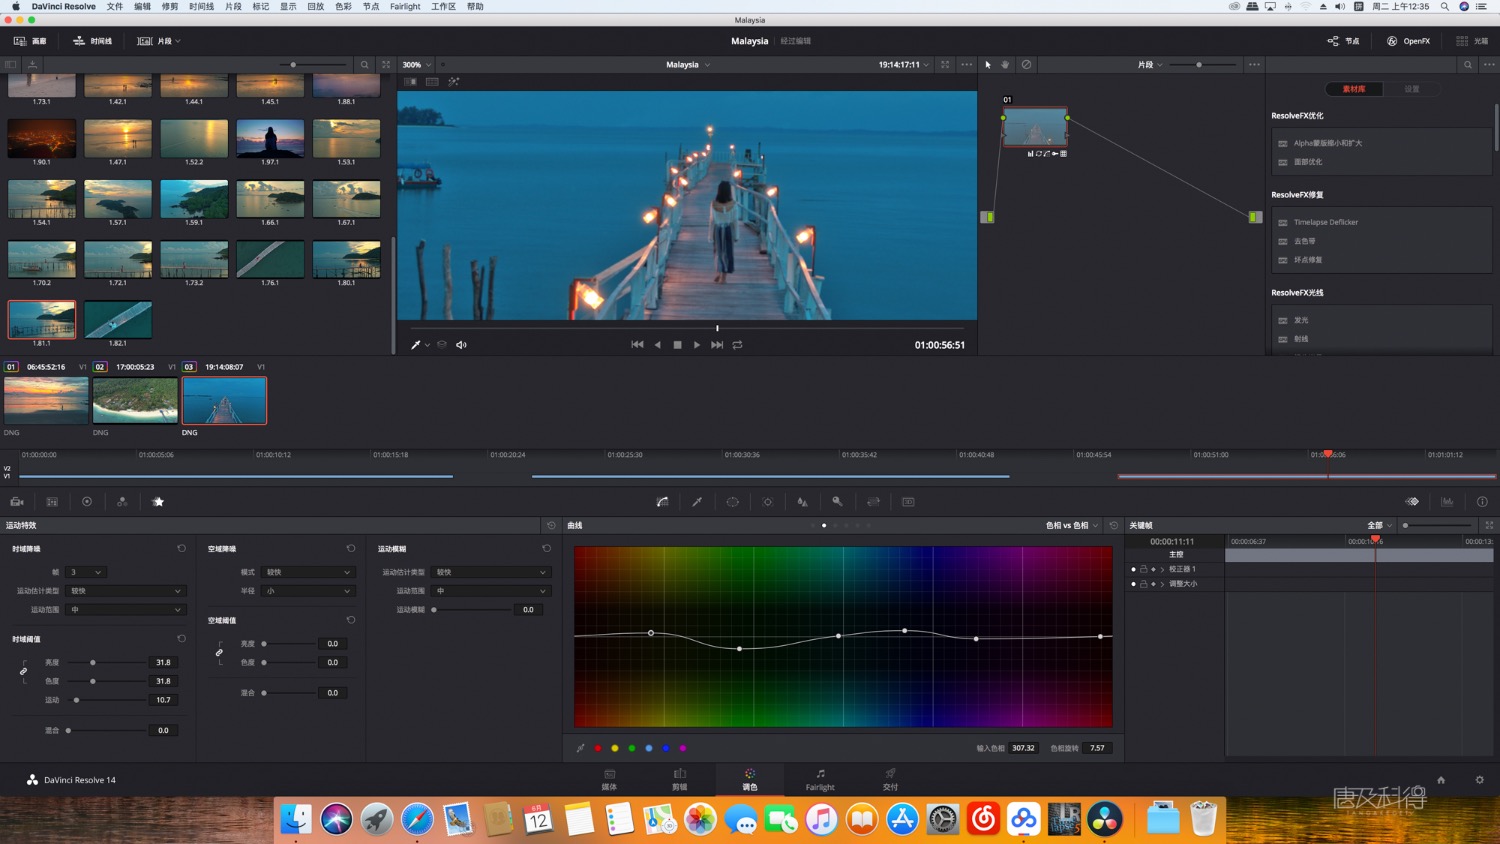This screenshot has width=1500, height=844.
Task: Select the arrow pointer tool in node editor
Action: pos(988,65)
